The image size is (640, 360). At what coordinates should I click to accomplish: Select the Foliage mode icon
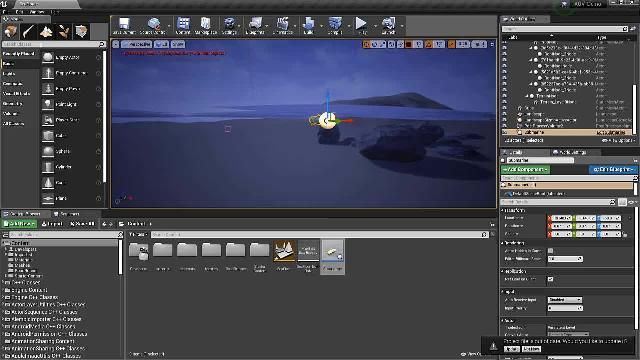64,31
